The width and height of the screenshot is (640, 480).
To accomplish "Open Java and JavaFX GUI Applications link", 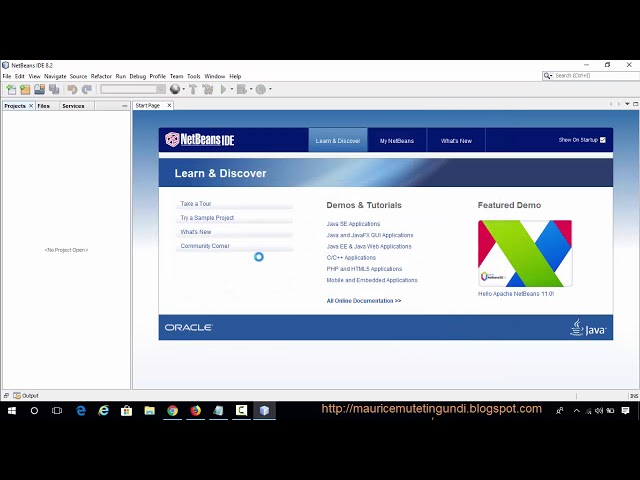I will (370, 235).
